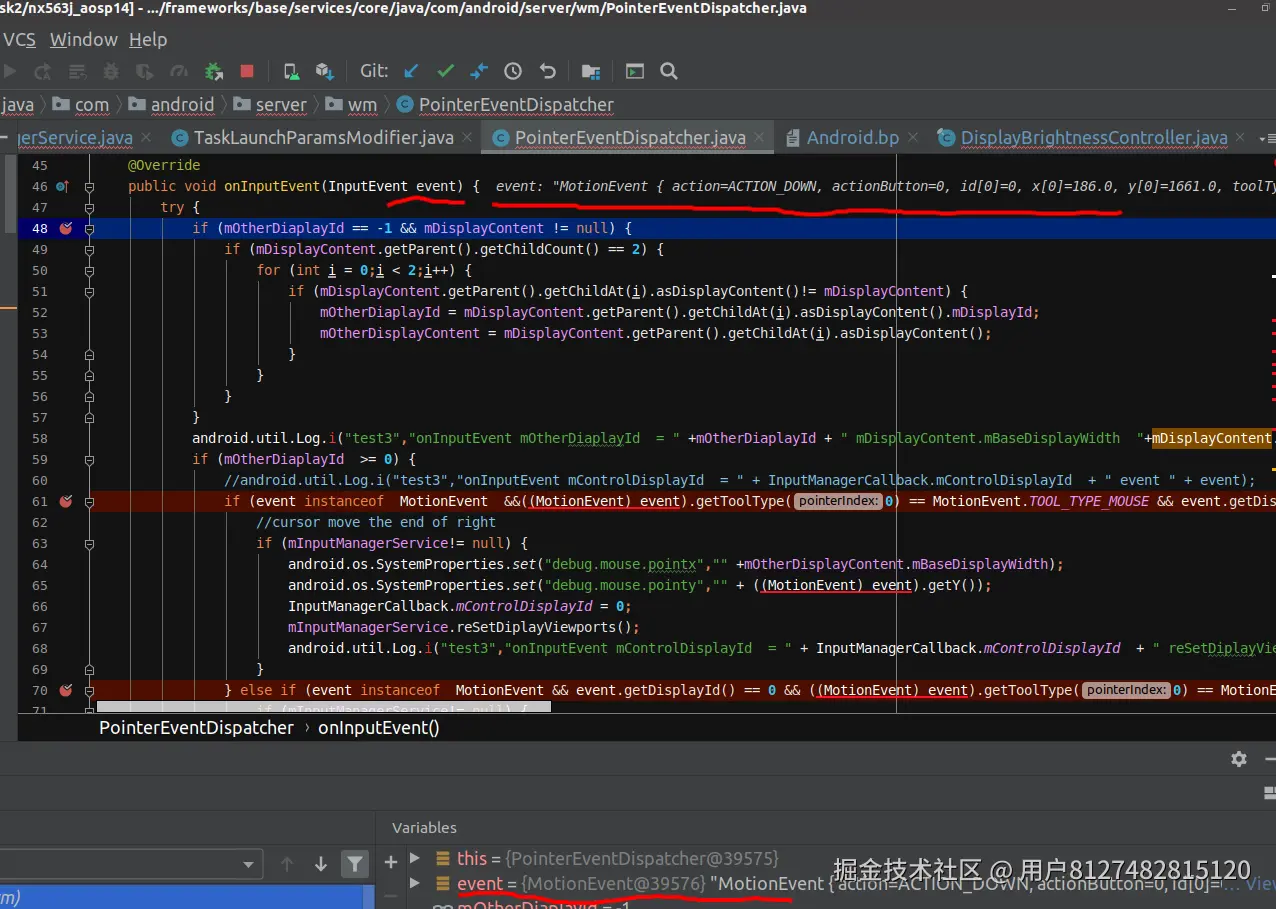The height and width of the screenshot is (909, 1276).
Task: Switch to the TaskLaunchParamsModifier.java tab
Action: (x=323, y=138)
